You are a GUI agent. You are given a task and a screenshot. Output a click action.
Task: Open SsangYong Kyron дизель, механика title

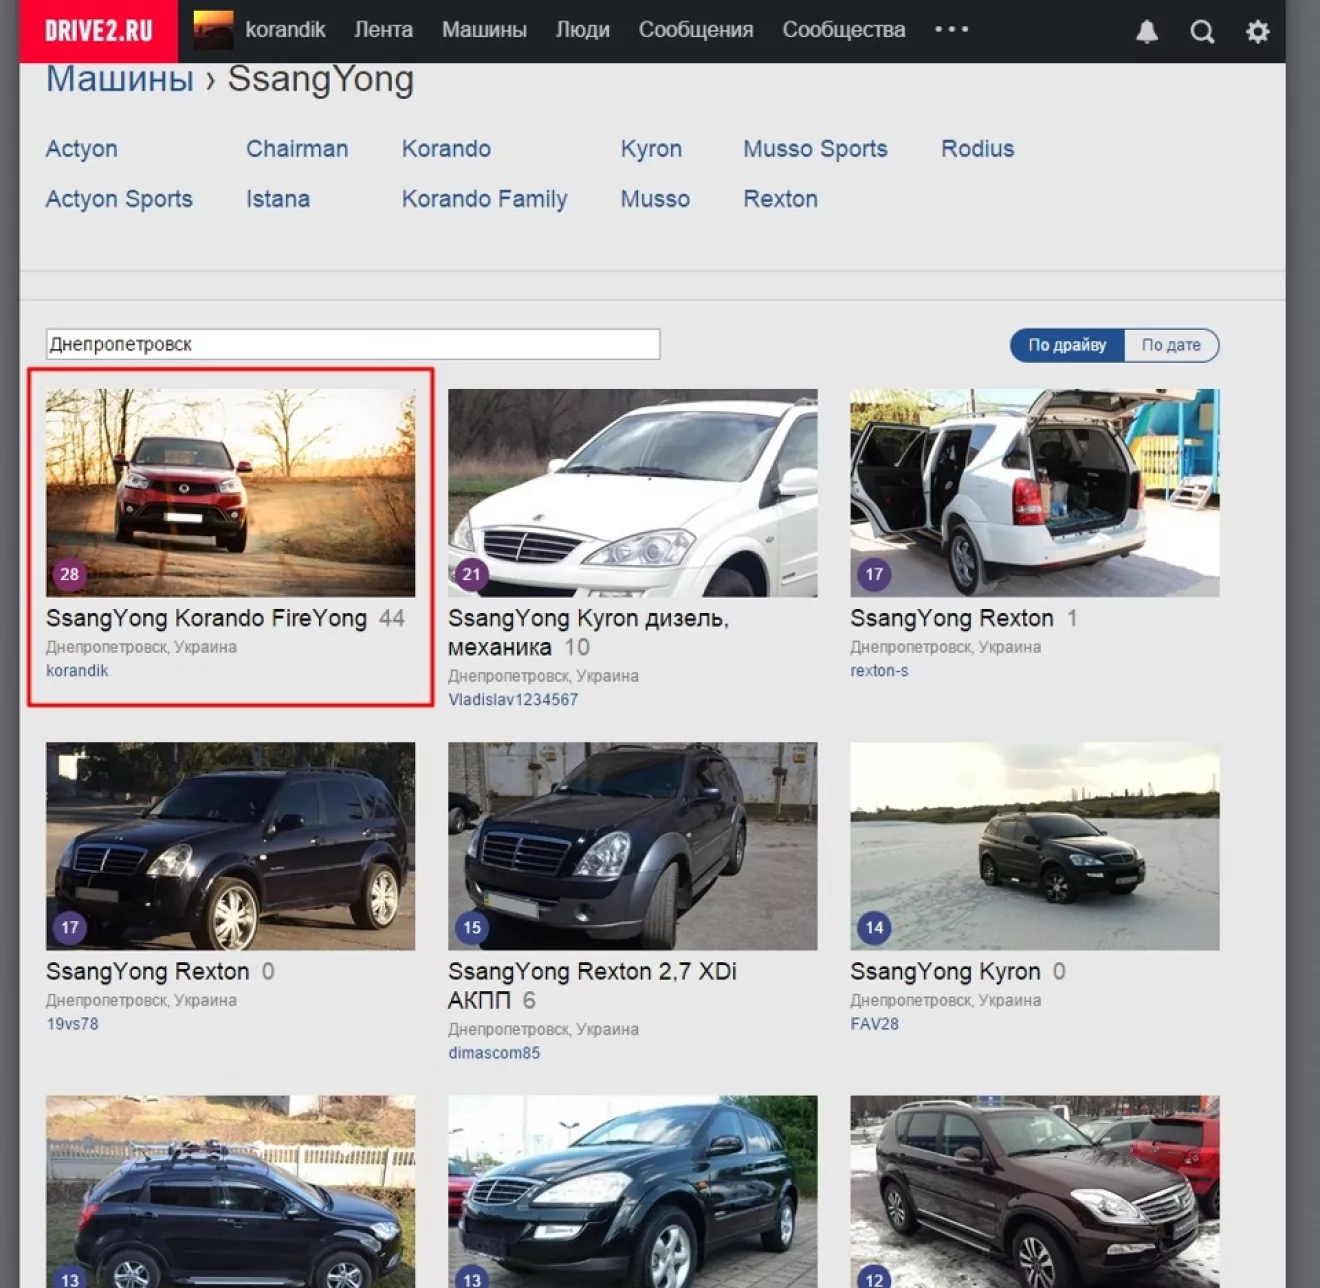point(588,632)
